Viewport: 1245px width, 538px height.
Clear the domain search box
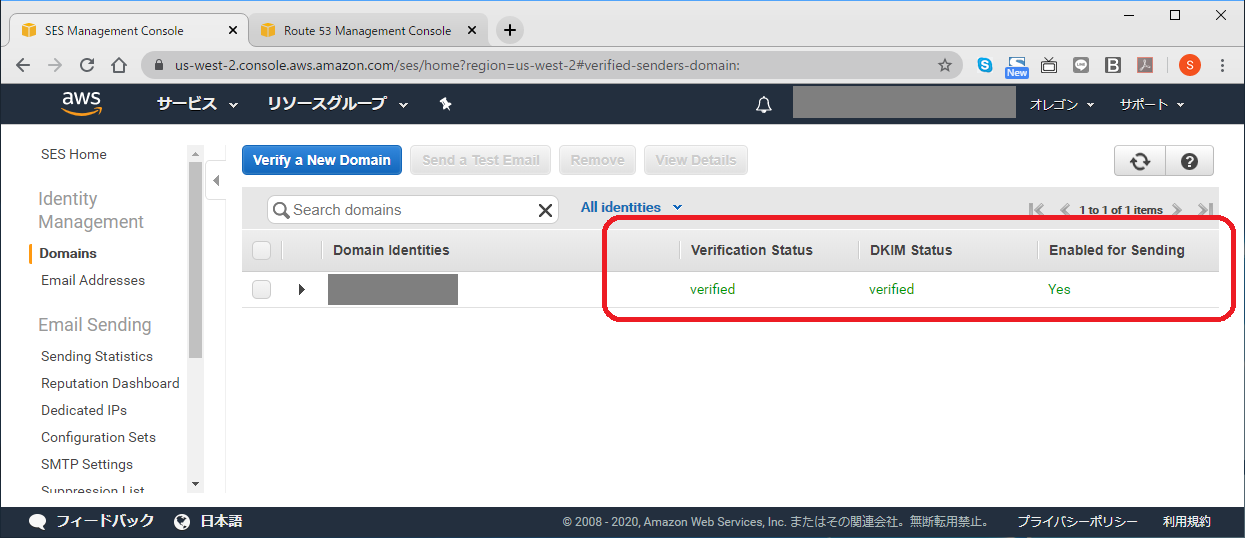pyautogui.click(x=545, y=210)
